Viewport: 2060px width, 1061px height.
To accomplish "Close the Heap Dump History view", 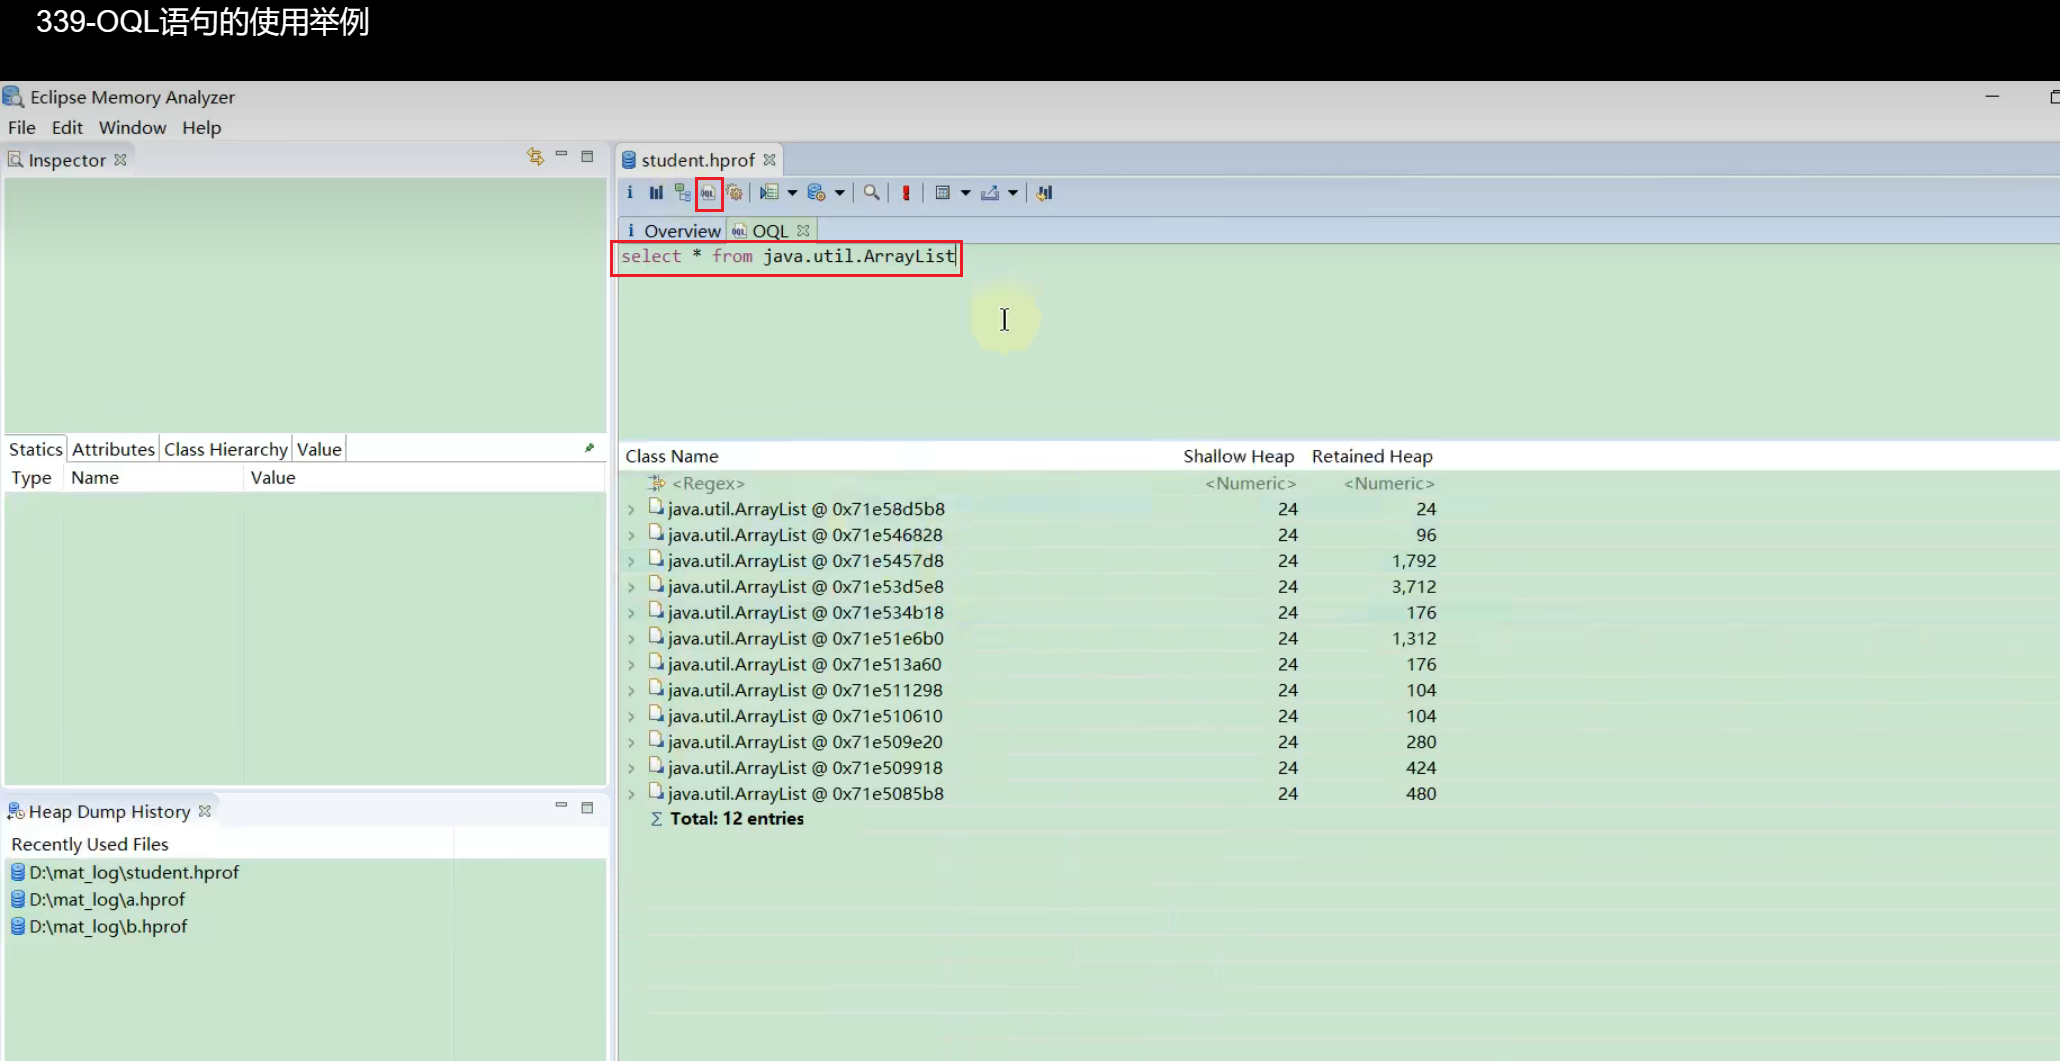I will (205, 811).
